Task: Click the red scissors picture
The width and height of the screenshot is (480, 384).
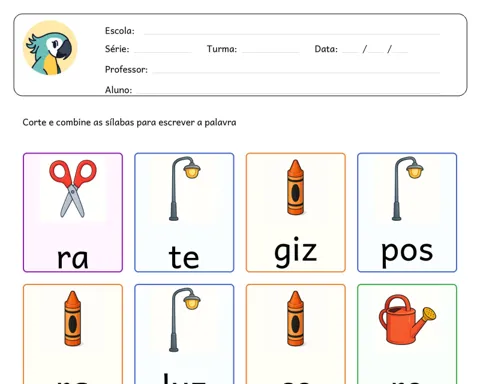Action: [73, 188]
